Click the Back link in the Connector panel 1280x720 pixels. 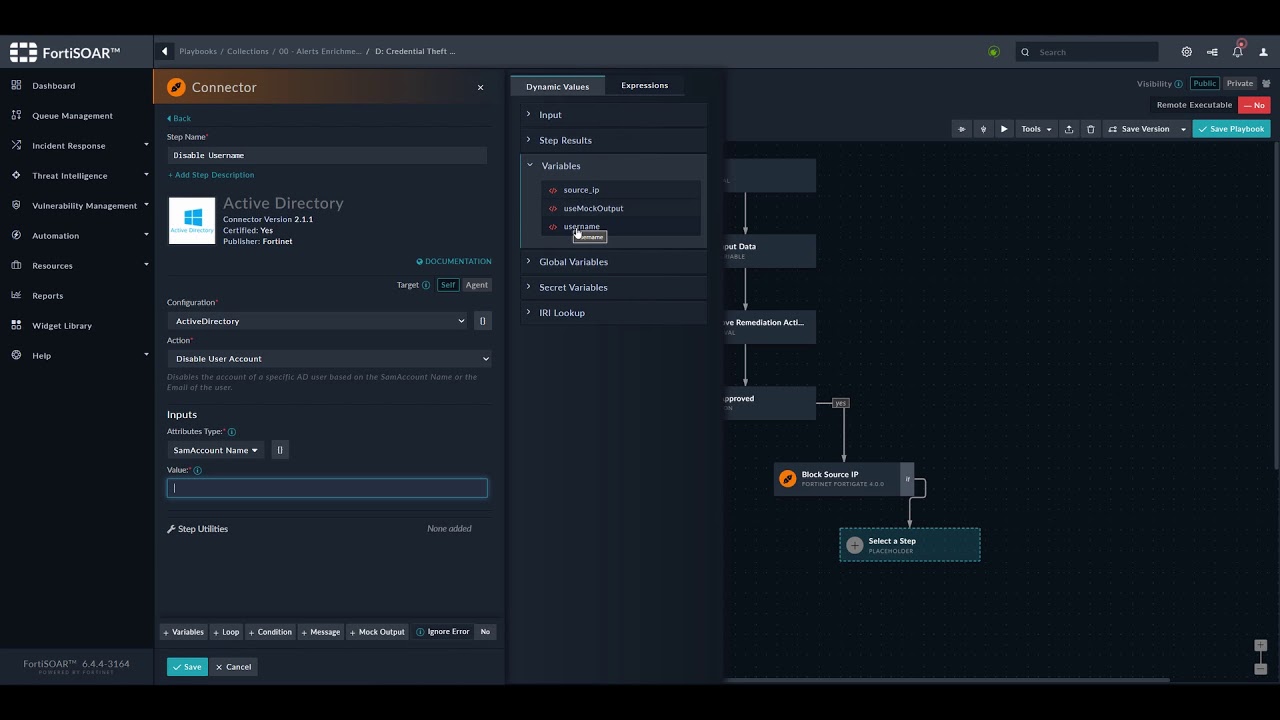pyautogui.click(x=179, y=119)
